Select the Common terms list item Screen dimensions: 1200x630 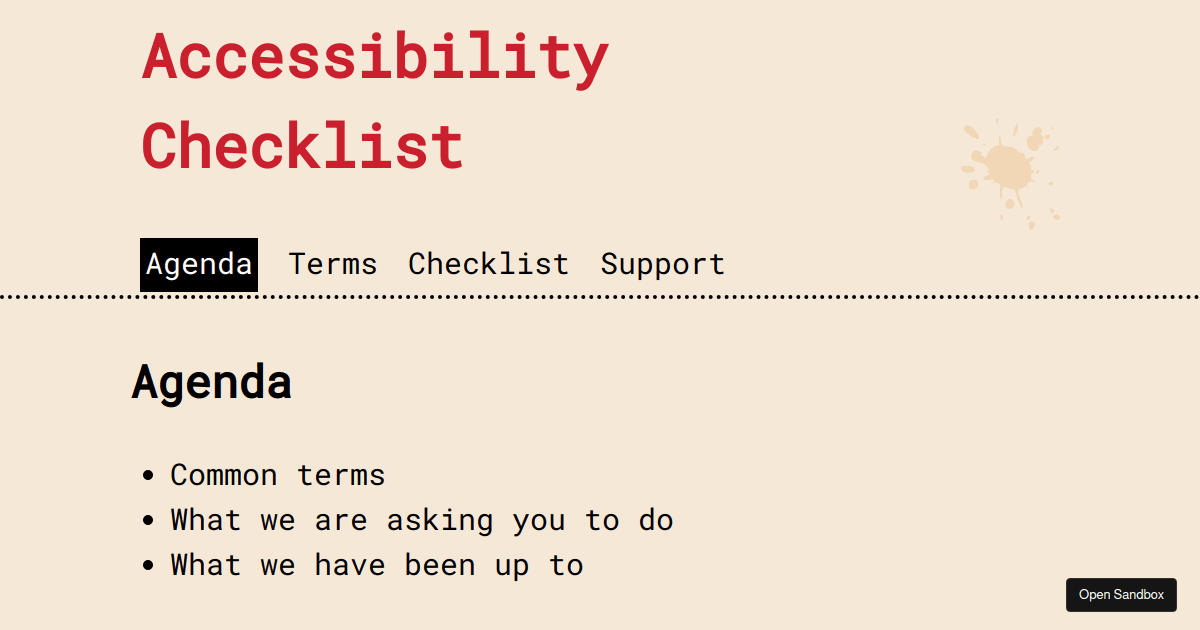pyautogui.click(x=278, y=474)
